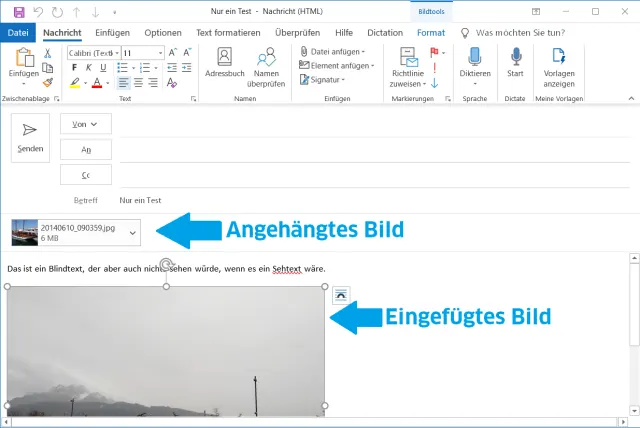Open the Adressbuch

224,62
